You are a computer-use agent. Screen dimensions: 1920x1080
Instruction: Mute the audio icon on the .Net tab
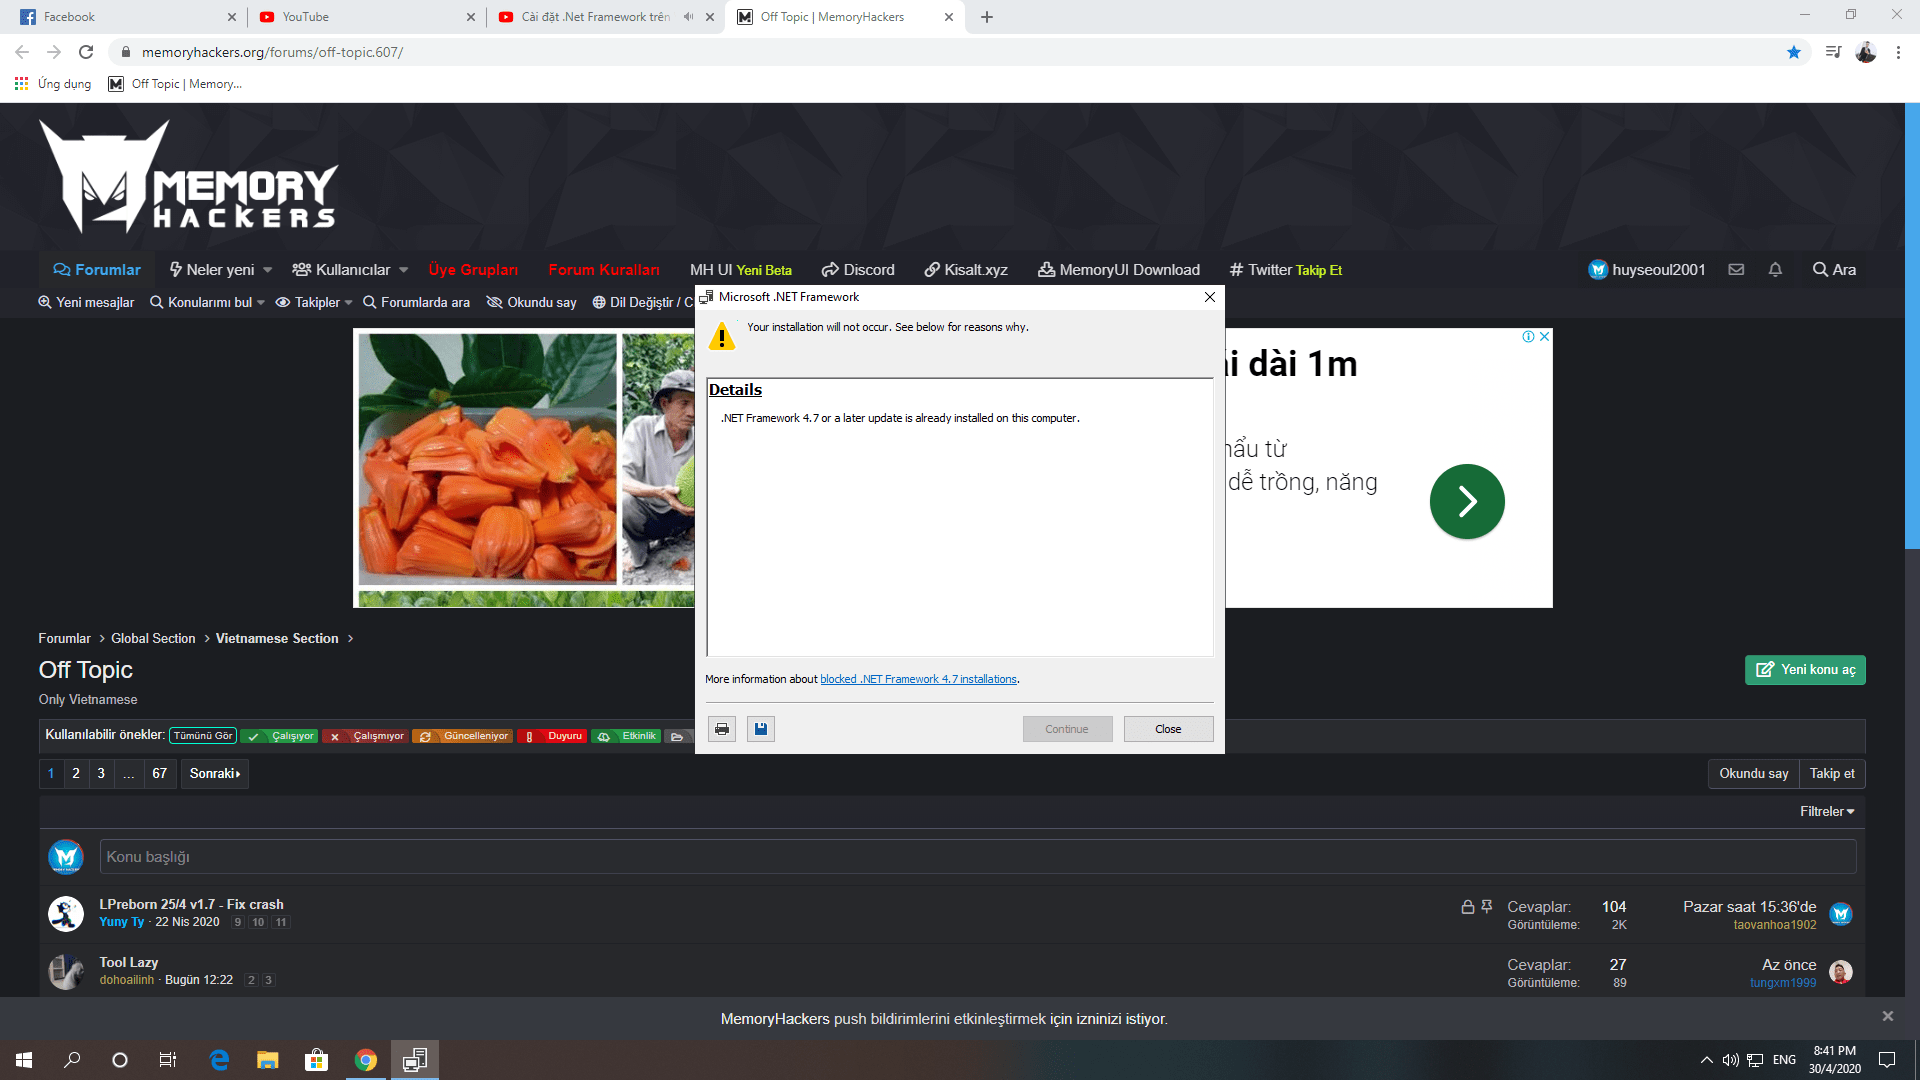tap(688, 17)
